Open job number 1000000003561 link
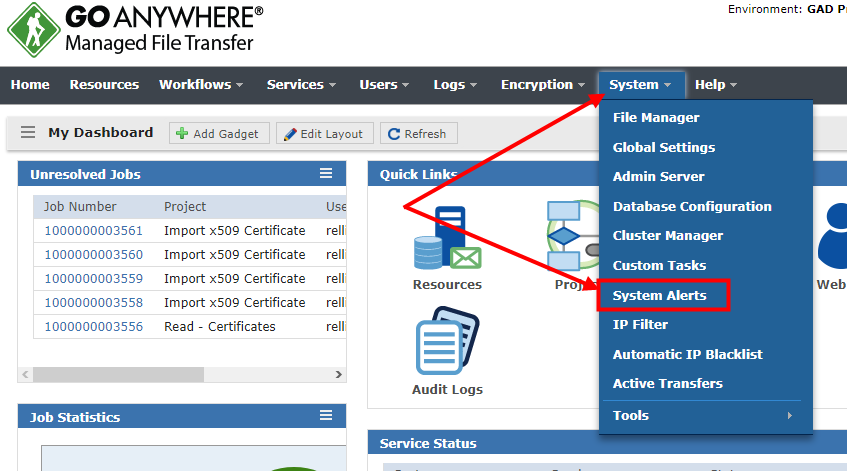Screen dimensions: 847x471 coord(94,231)
